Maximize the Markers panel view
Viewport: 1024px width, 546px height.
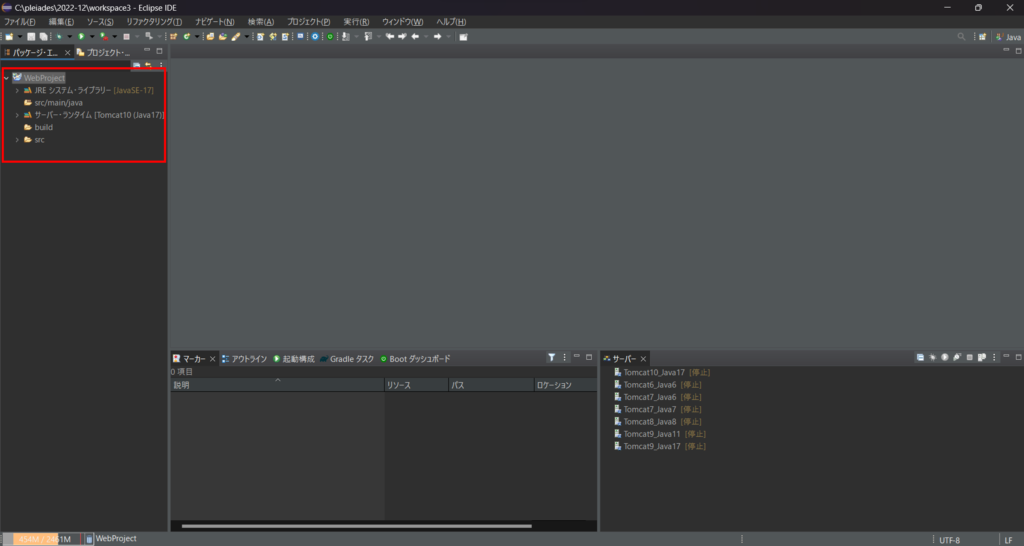point(590,357)
